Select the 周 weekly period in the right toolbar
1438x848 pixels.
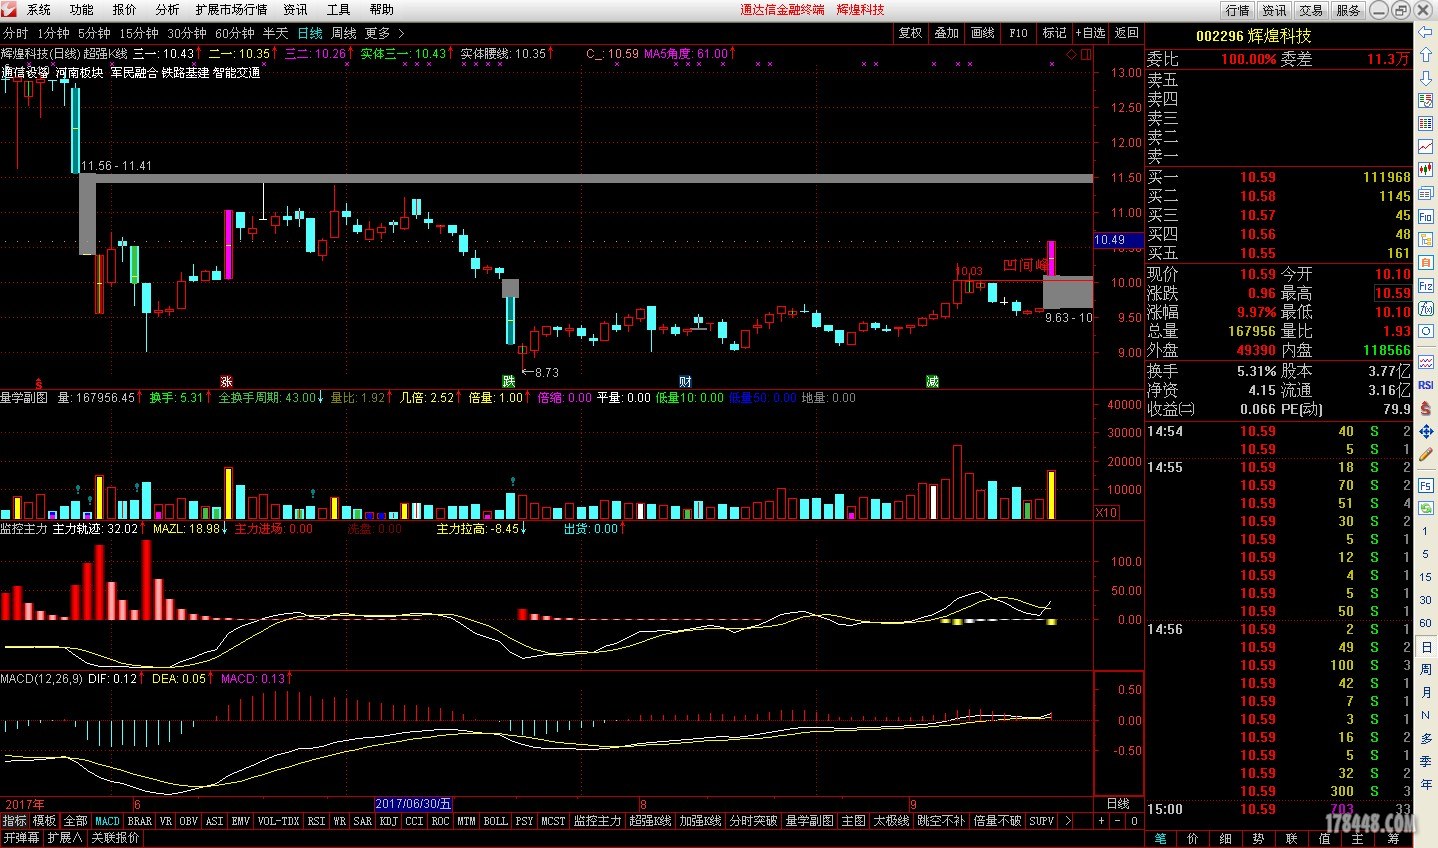[x=1426, y=669]
